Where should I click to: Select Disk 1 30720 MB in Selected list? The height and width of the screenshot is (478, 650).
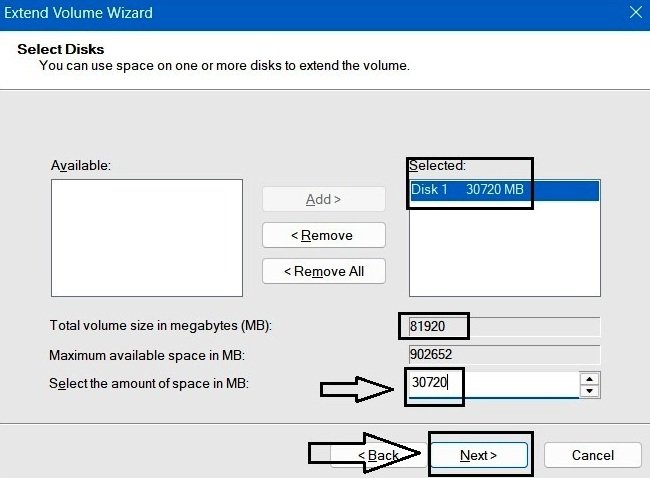(504, 190)
